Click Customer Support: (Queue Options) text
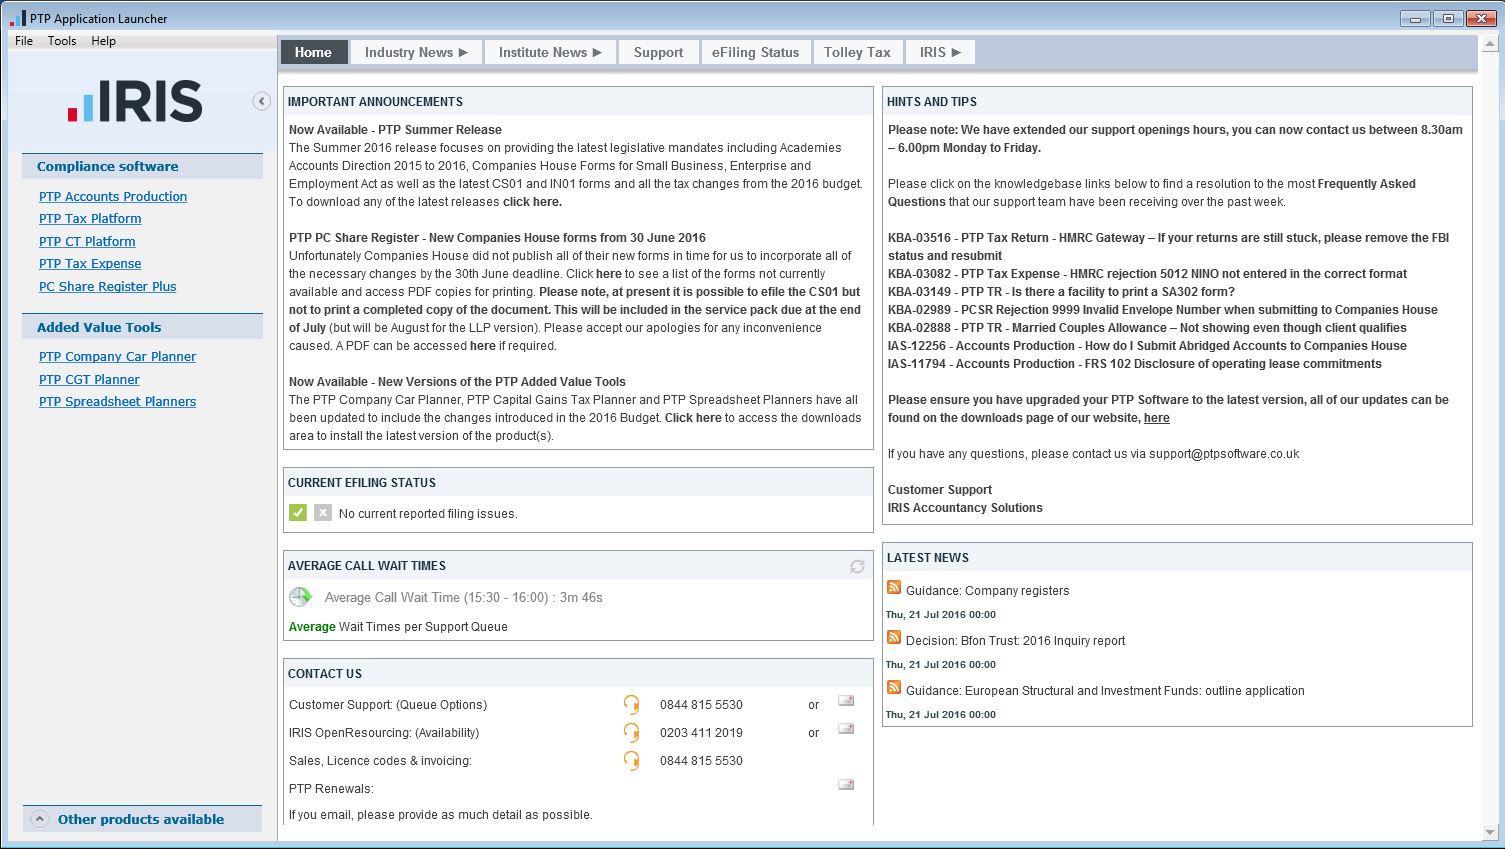Screen dimensions: 1505x849 388,705
